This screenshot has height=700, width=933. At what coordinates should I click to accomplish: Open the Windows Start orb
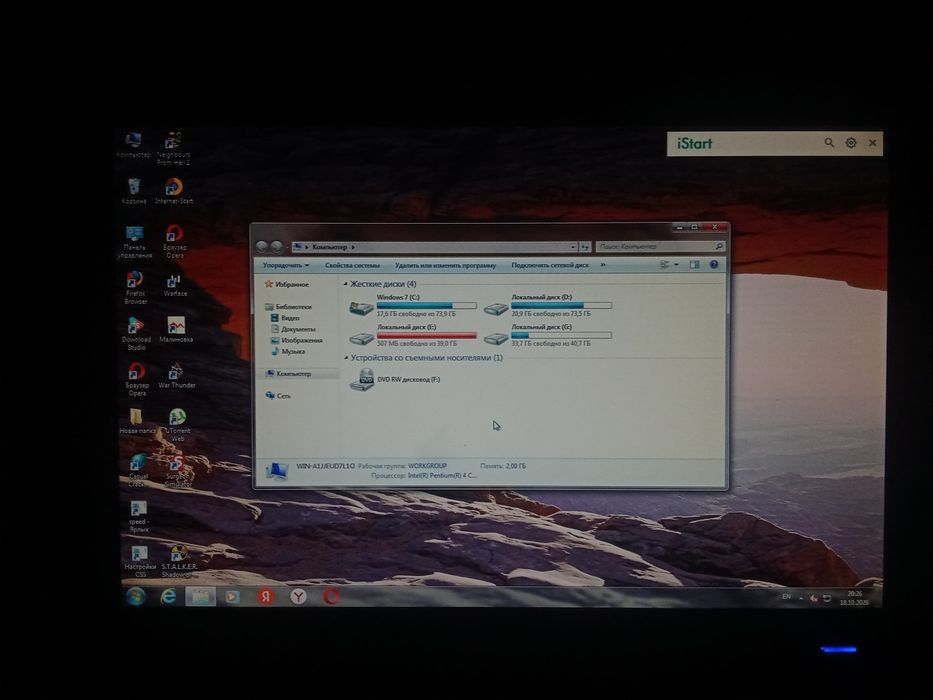[136, 596]
